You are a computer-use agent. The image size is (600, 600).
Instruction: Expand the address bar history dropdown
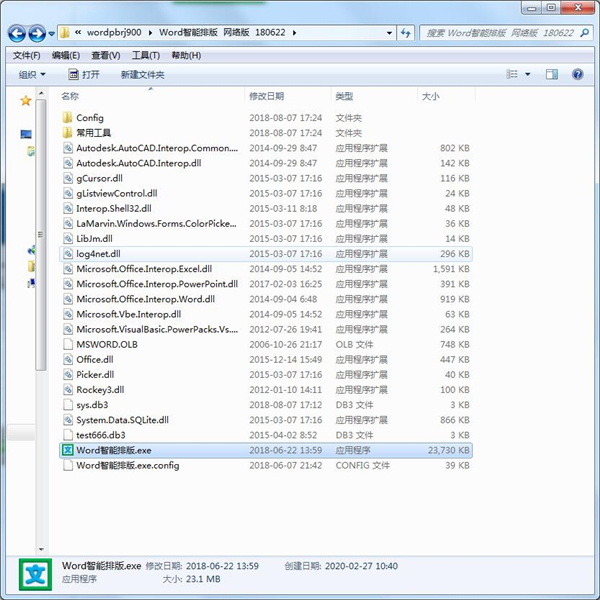391,33
